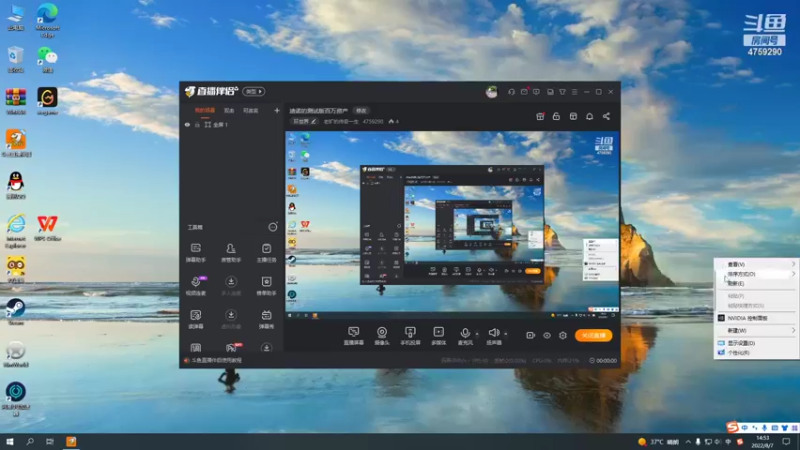Open the Windows Start menu

10,442
